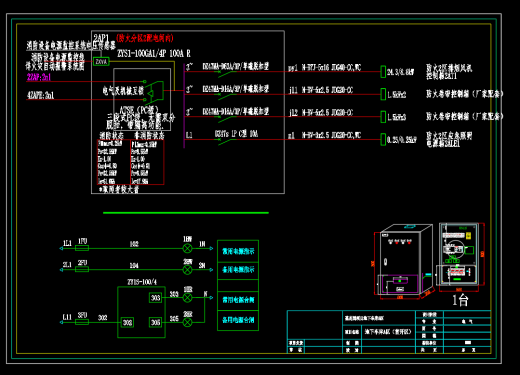Click the 2HR indicator lamp symbol
520x375 pixels.
[x=188, y=322]
